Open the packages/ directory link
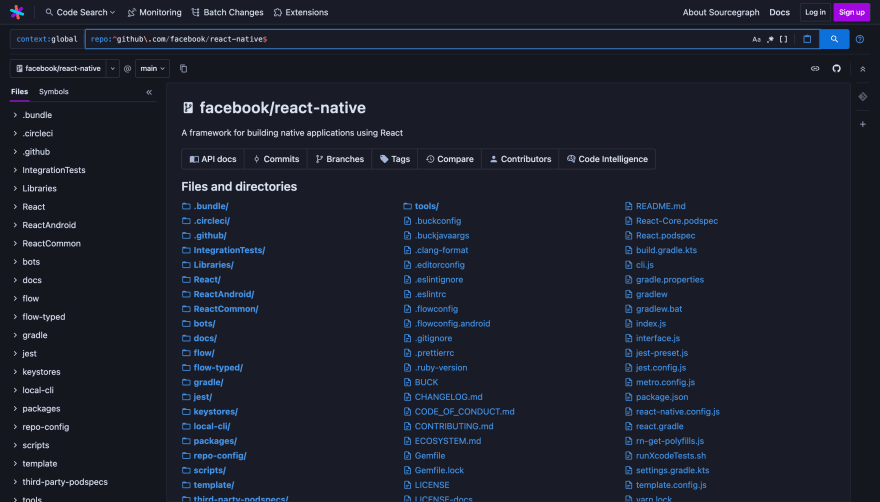Viewport: 880px width, 502px height. pos(215,441)
